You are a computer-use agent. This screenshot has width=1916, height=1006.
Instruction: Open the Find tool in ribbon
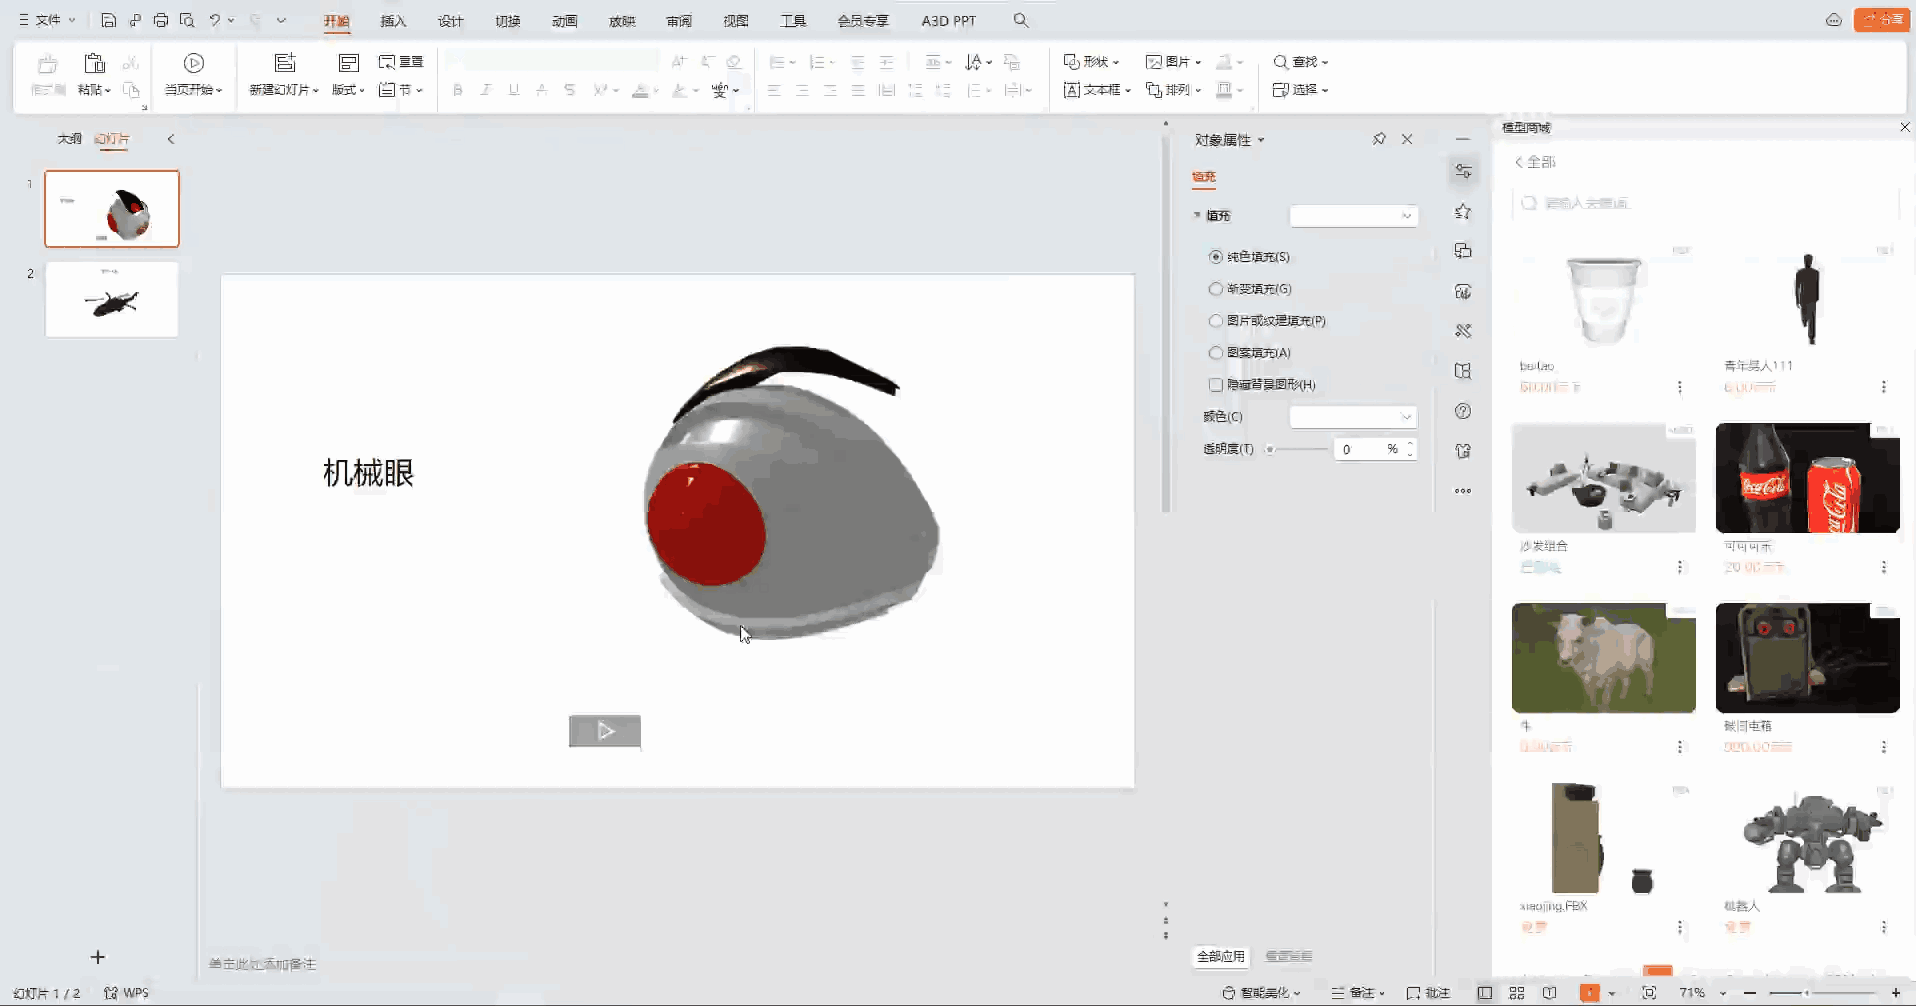coord(1300,62)
